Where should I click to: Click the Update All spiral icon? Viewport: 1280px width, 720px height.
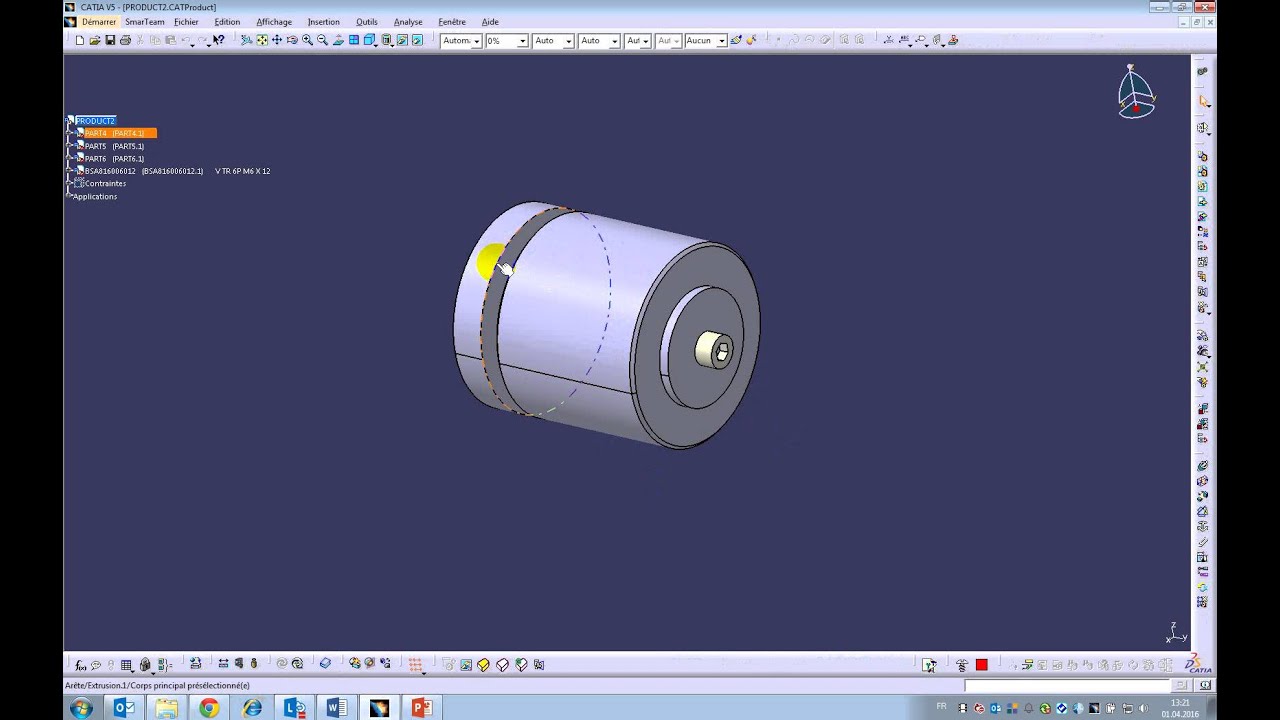point(297,664)
